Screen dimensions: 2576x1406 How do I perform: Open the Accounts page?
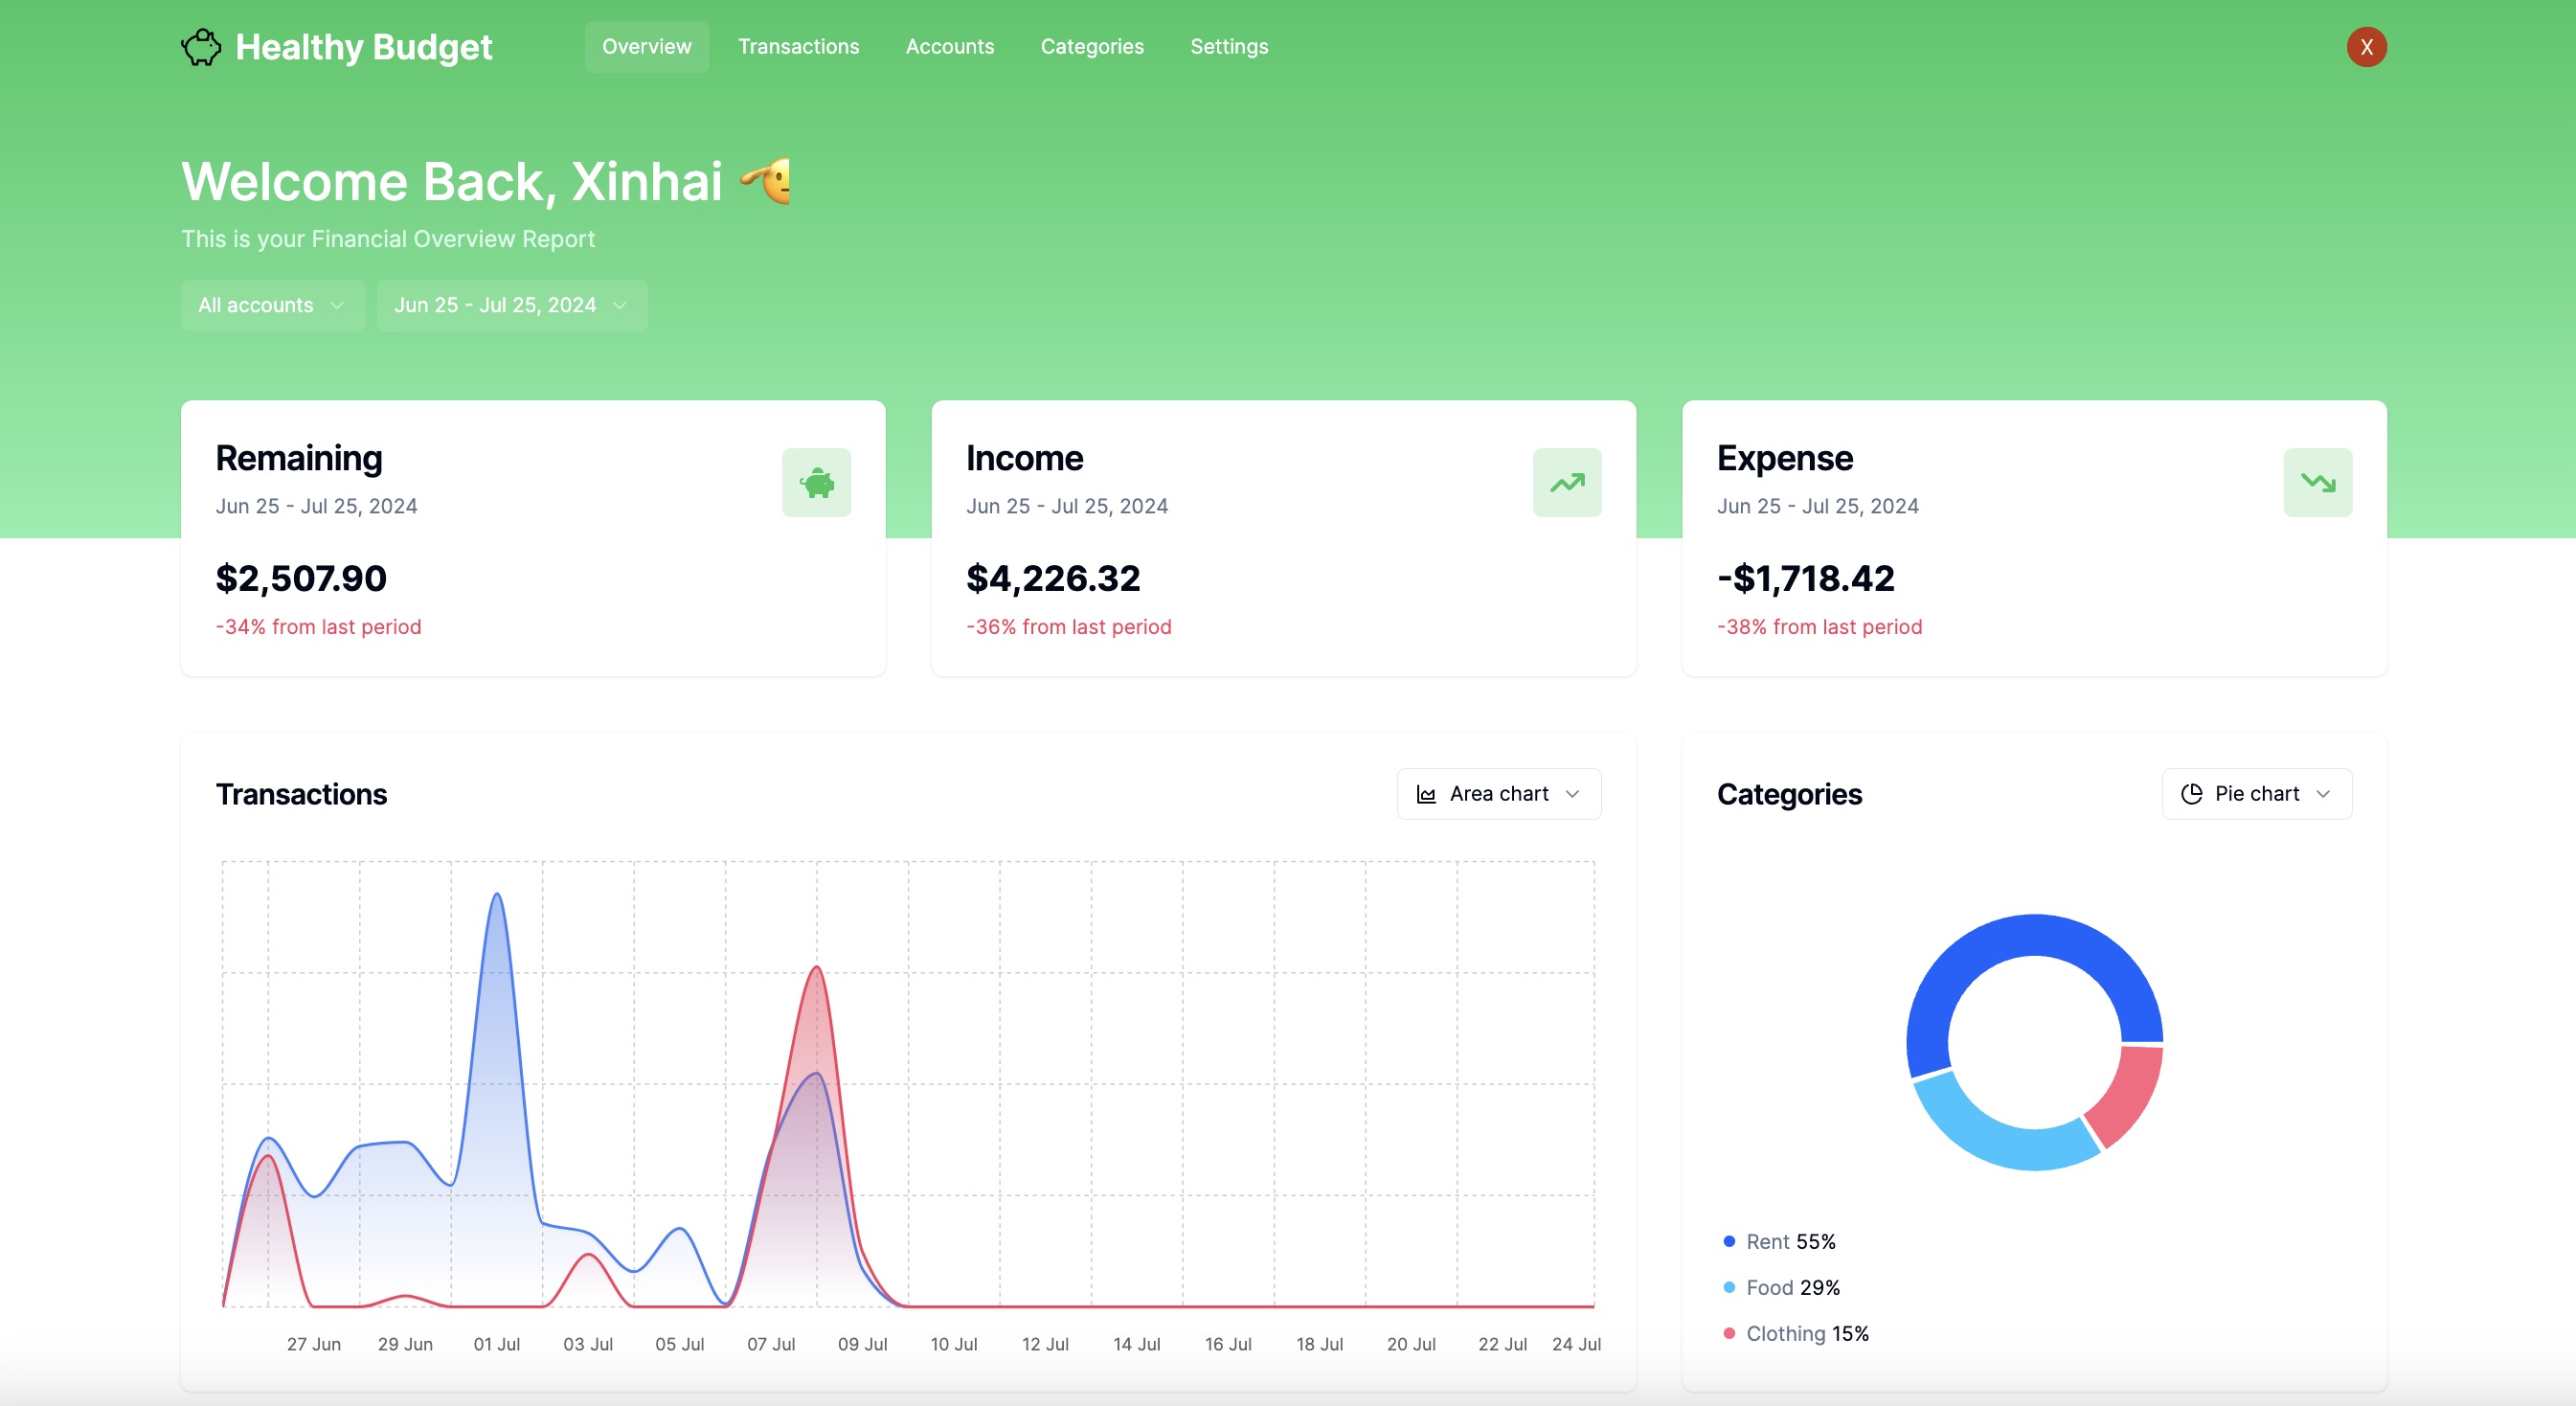click(949, 46)
